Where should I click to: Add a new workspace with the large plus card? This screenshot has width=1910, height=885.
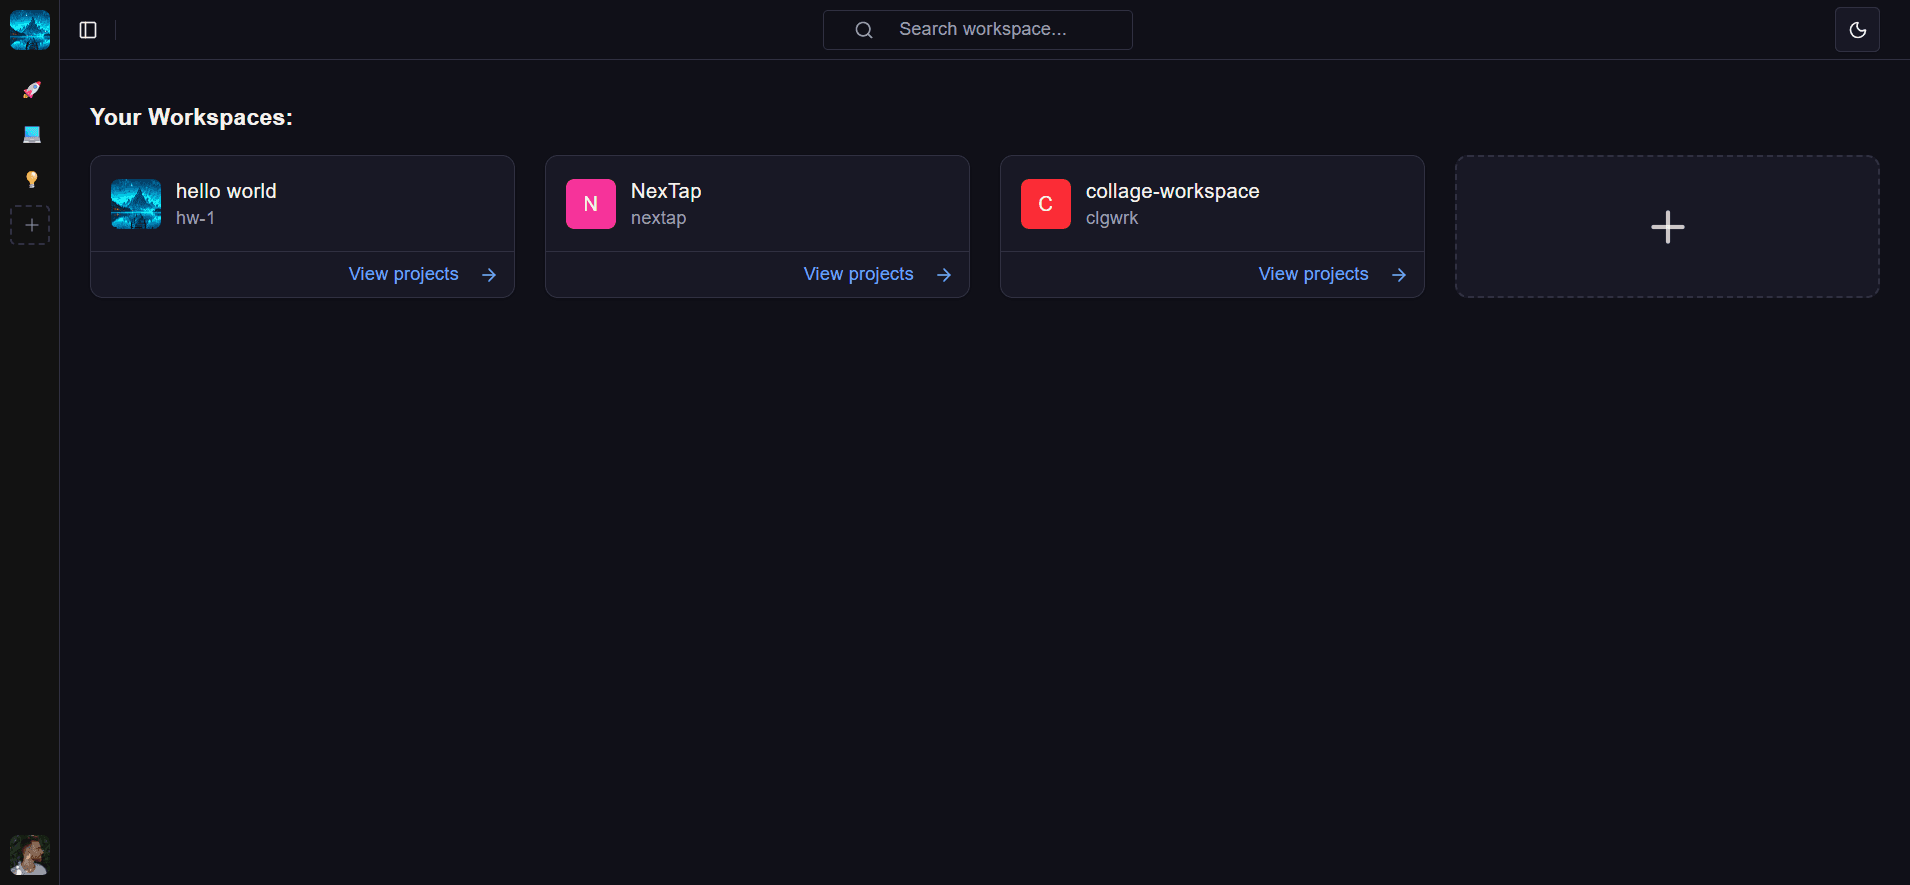[x=1667, y=226]
